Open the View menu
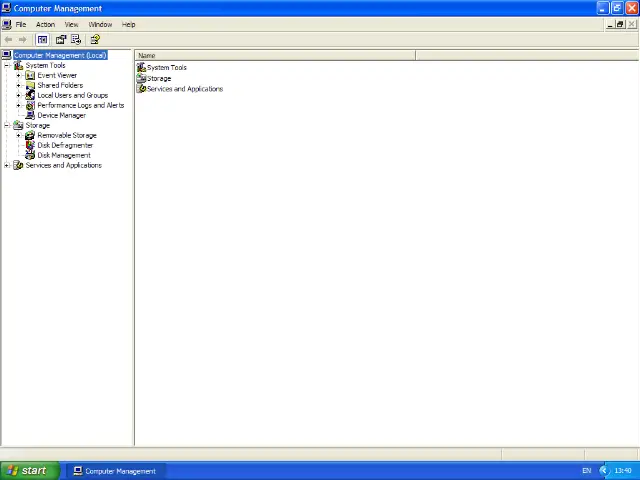640x480 pixels. tap(71, 24)
